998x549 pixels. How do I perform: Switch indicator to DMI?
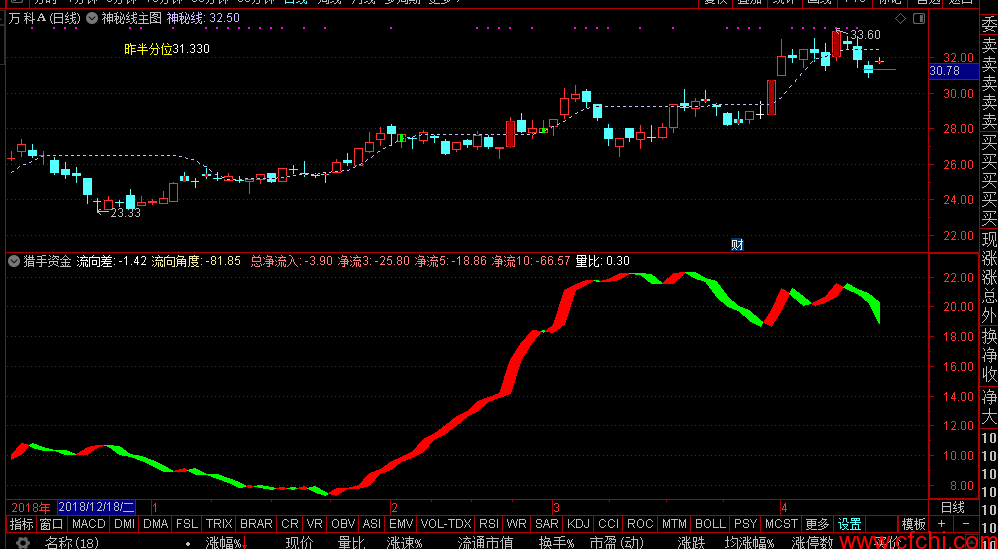tap(124, 524)
